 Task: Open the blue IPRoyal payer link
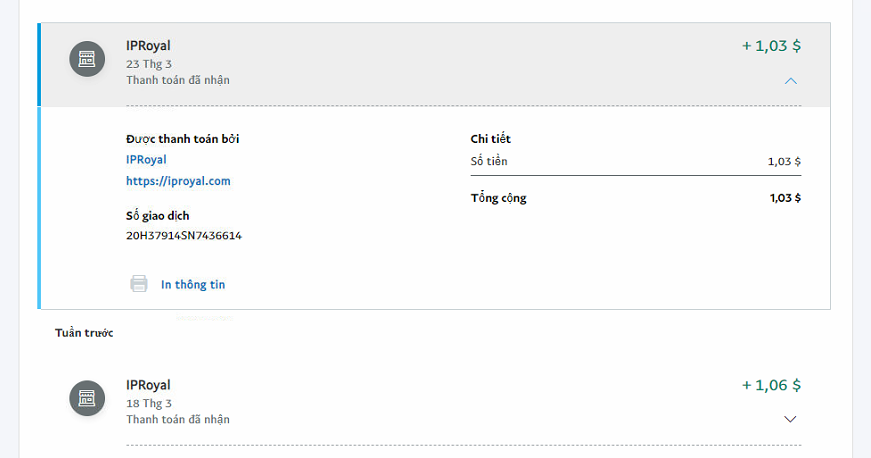(146, 159)
